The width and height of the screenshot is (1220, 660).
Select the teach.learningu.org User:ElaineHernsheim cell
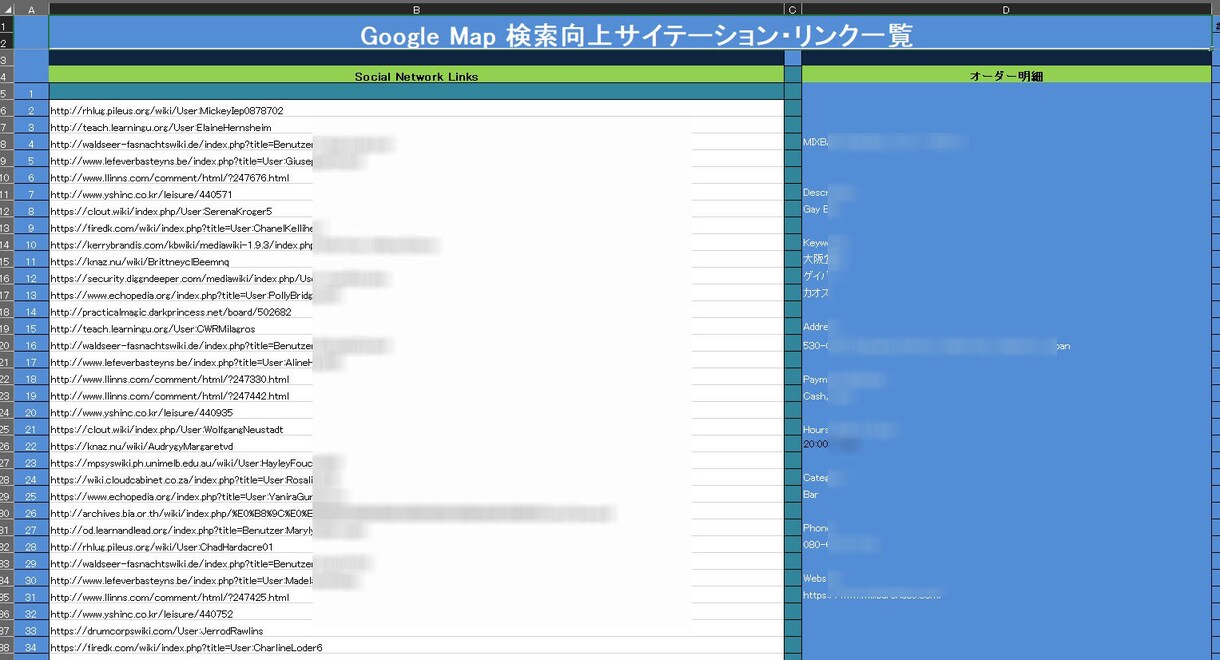[x=416, y=127]
